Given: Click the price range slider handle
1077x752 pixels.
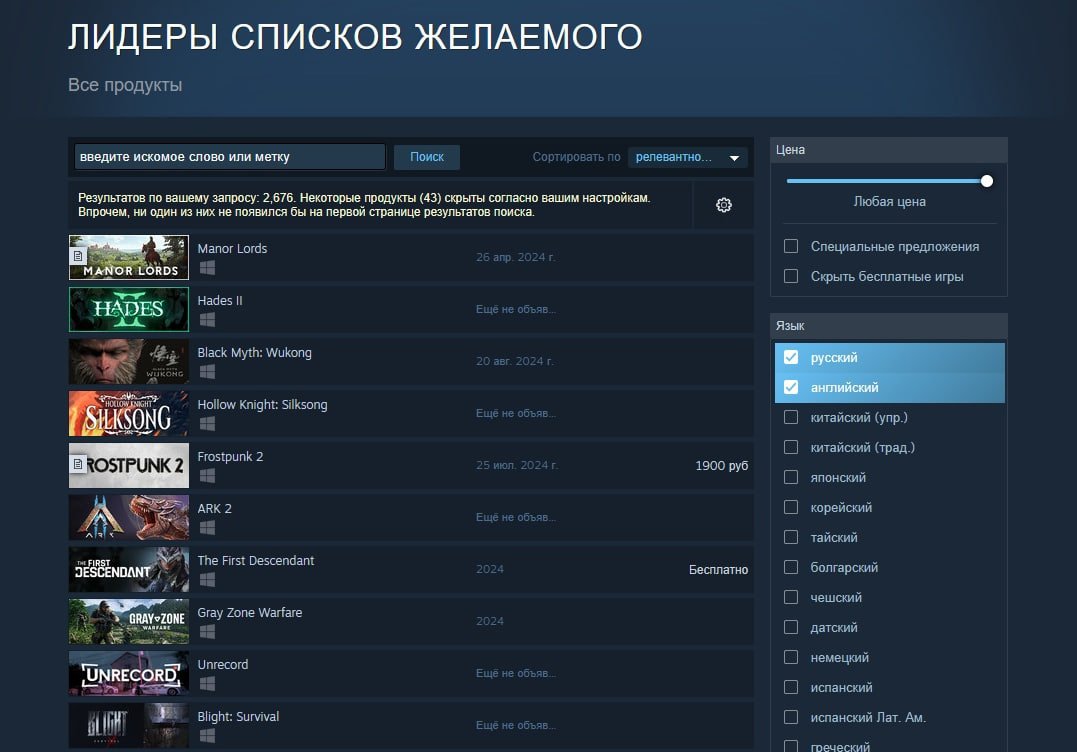Looking at the screenshot, I should [x=987, y=181].
